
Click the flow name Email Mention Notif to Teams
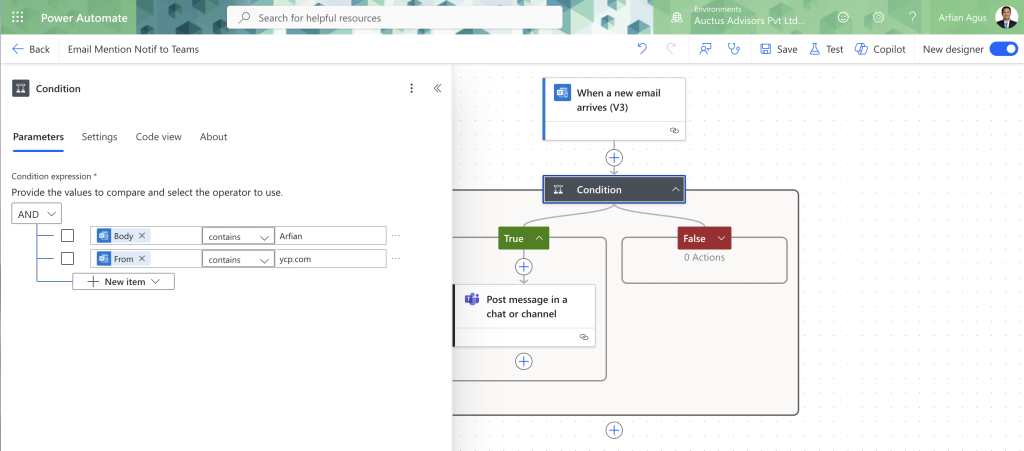(x=133, y=49)
